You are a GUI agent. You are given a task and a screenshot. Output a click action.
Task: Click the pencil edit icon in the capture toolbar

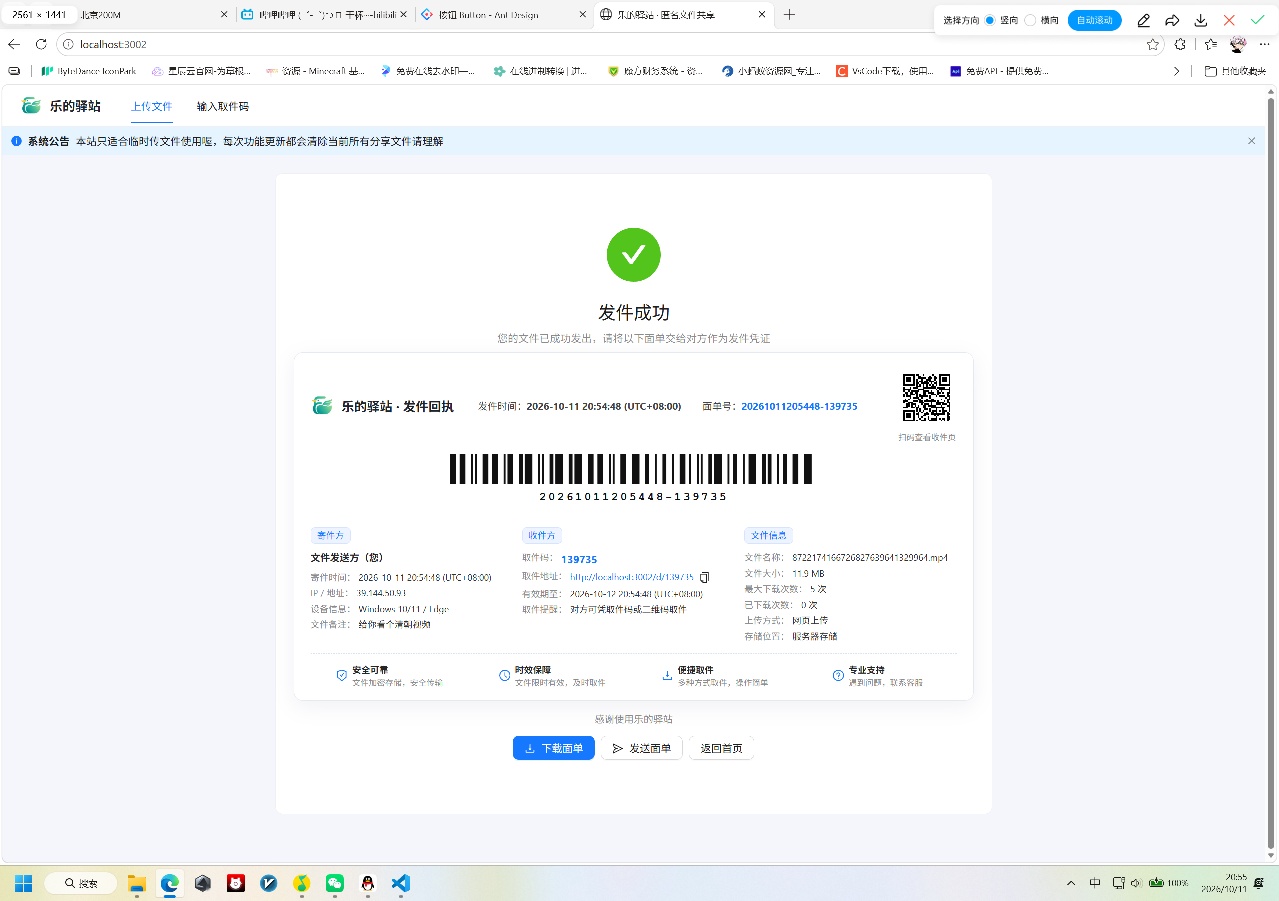(x=1144, y=20)
